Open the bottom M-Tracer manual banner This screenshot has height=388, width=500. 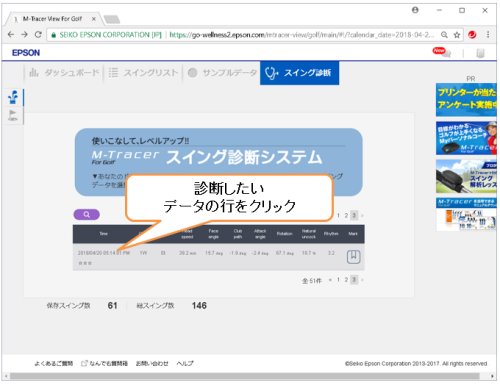(x=466, y=214)
